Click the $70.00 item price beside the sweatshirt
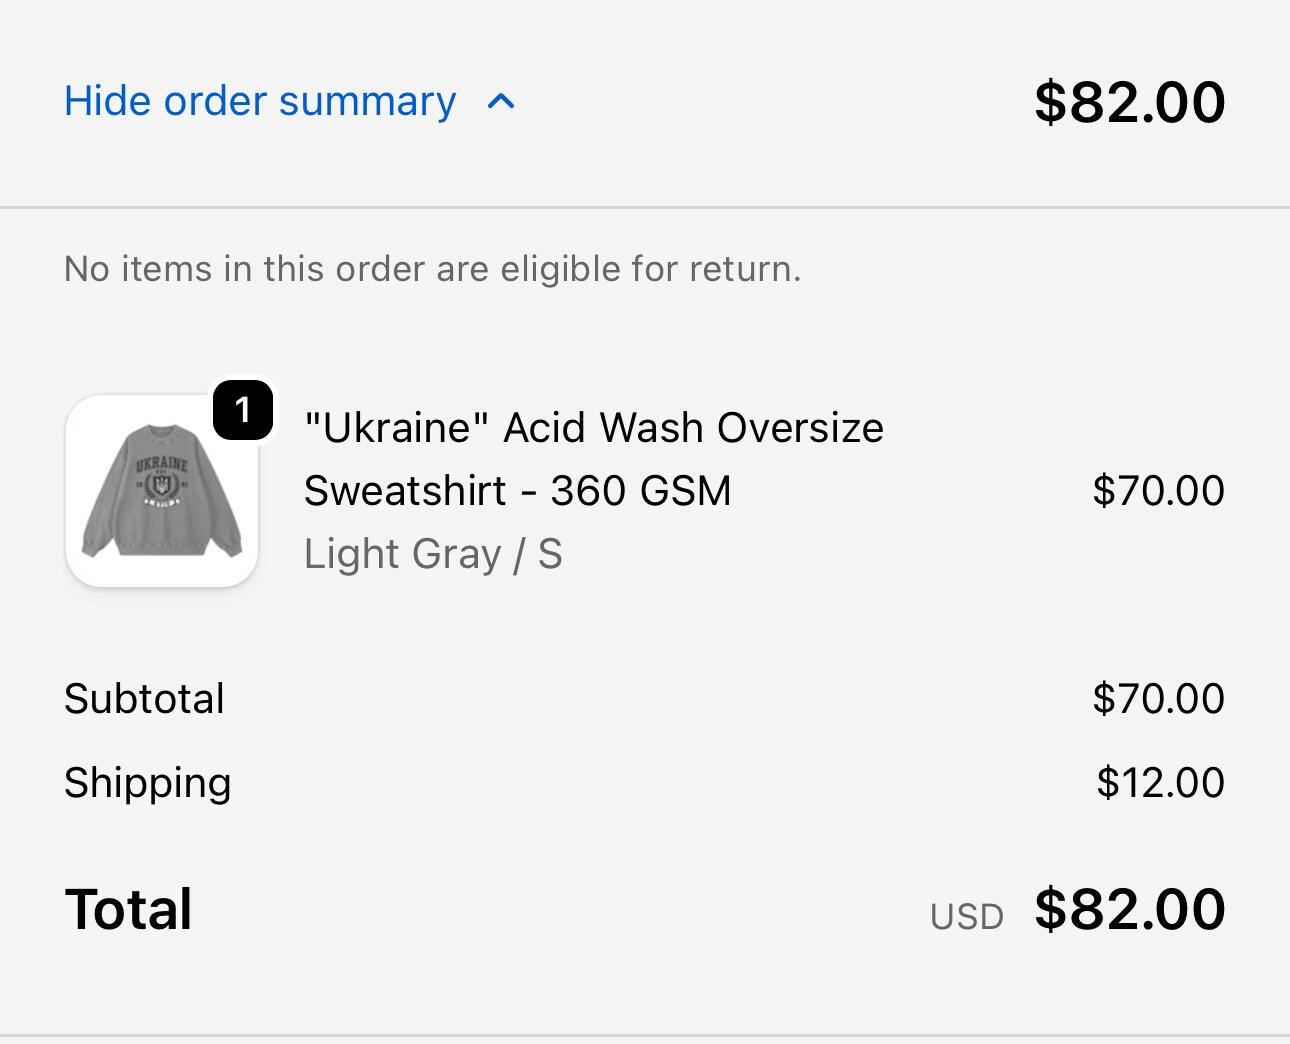This screenshot has height=1044, width=1290. tap(1158, 491)
